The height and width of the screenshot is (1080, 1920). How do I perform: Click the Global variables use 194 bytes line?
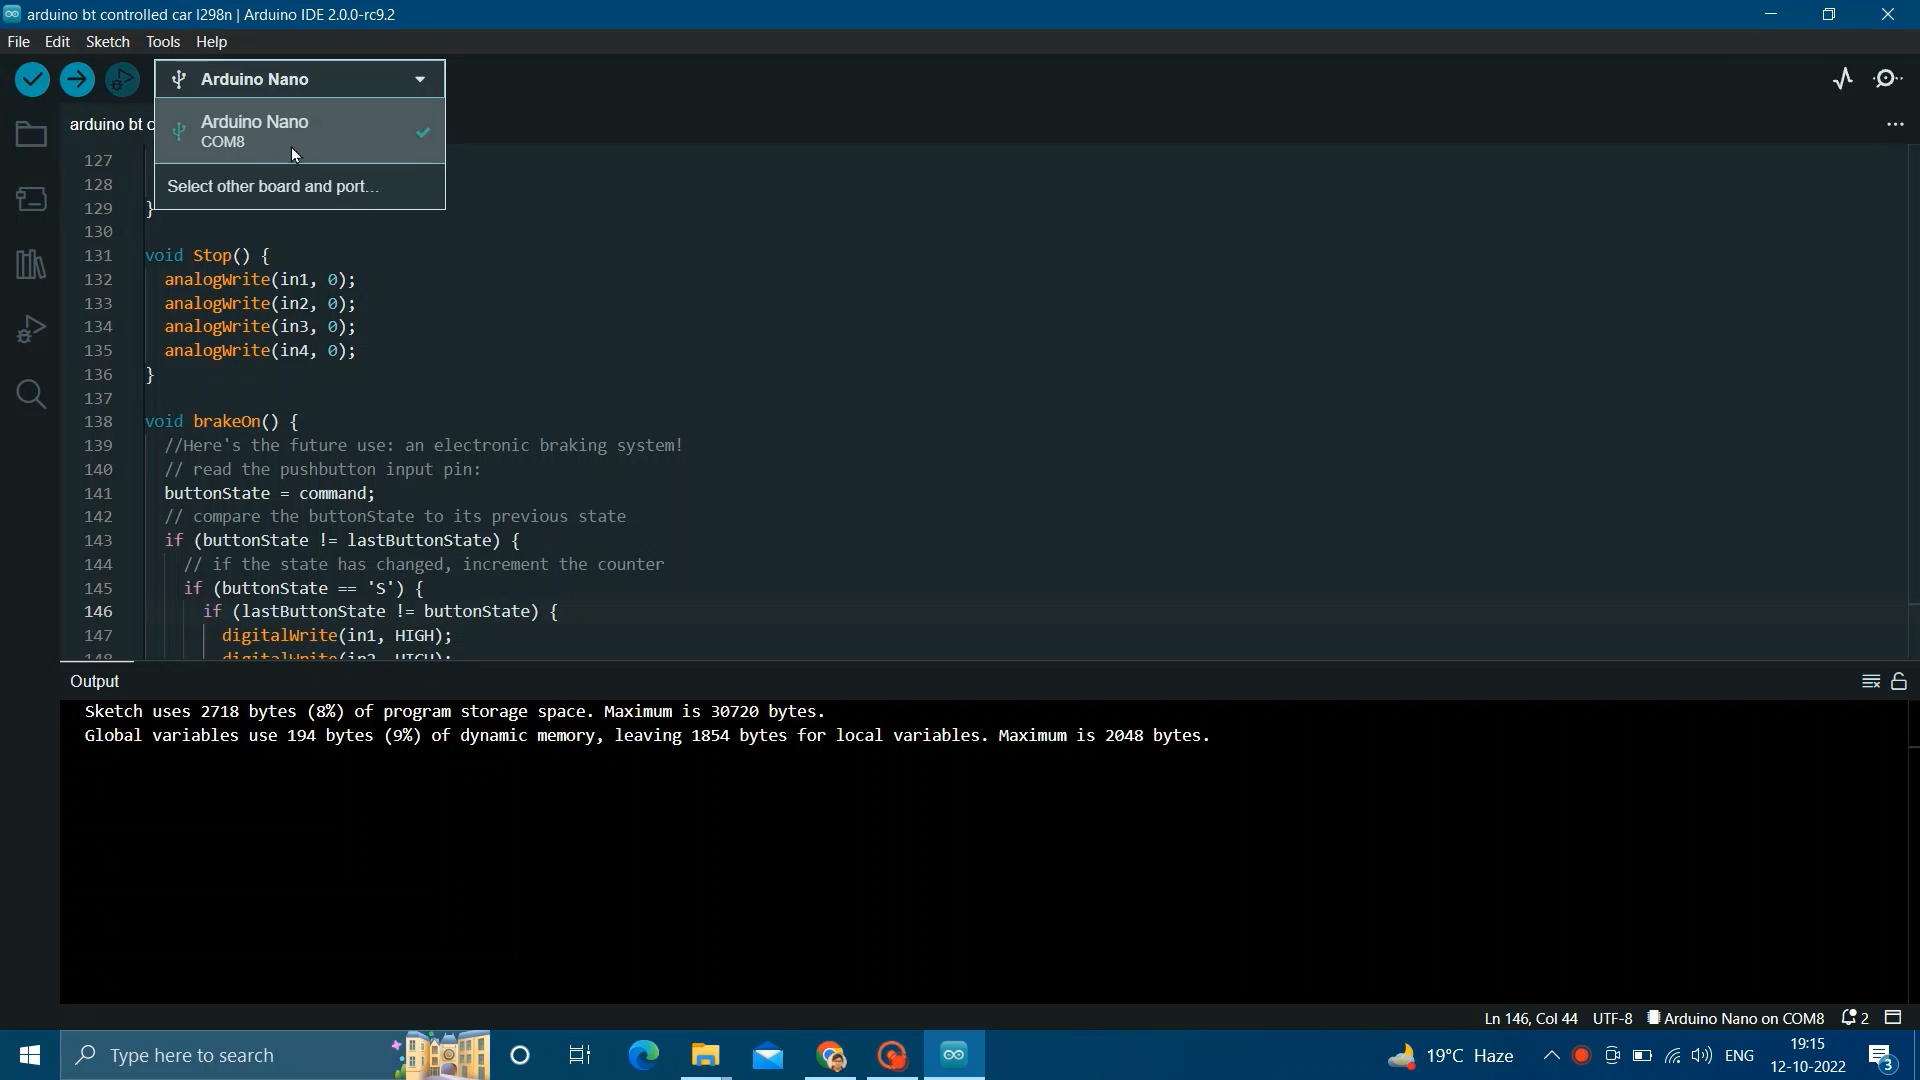click(x=648, y=736)
